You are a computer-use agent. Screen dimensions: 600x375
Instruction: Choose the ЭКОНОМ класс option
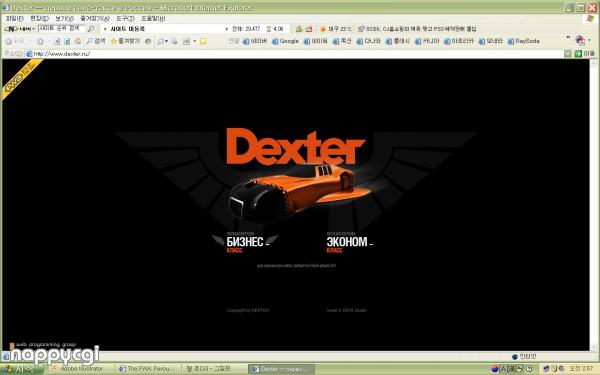[349, 242]
